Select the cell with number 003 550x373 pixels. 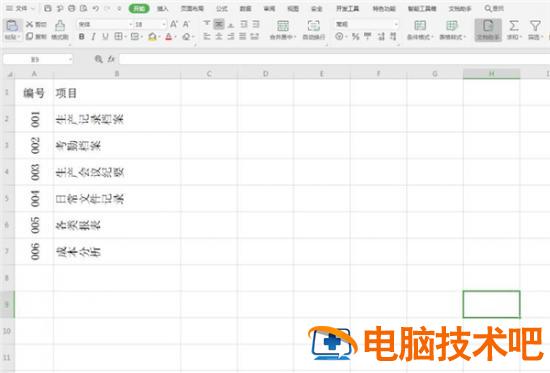[34, 172]
